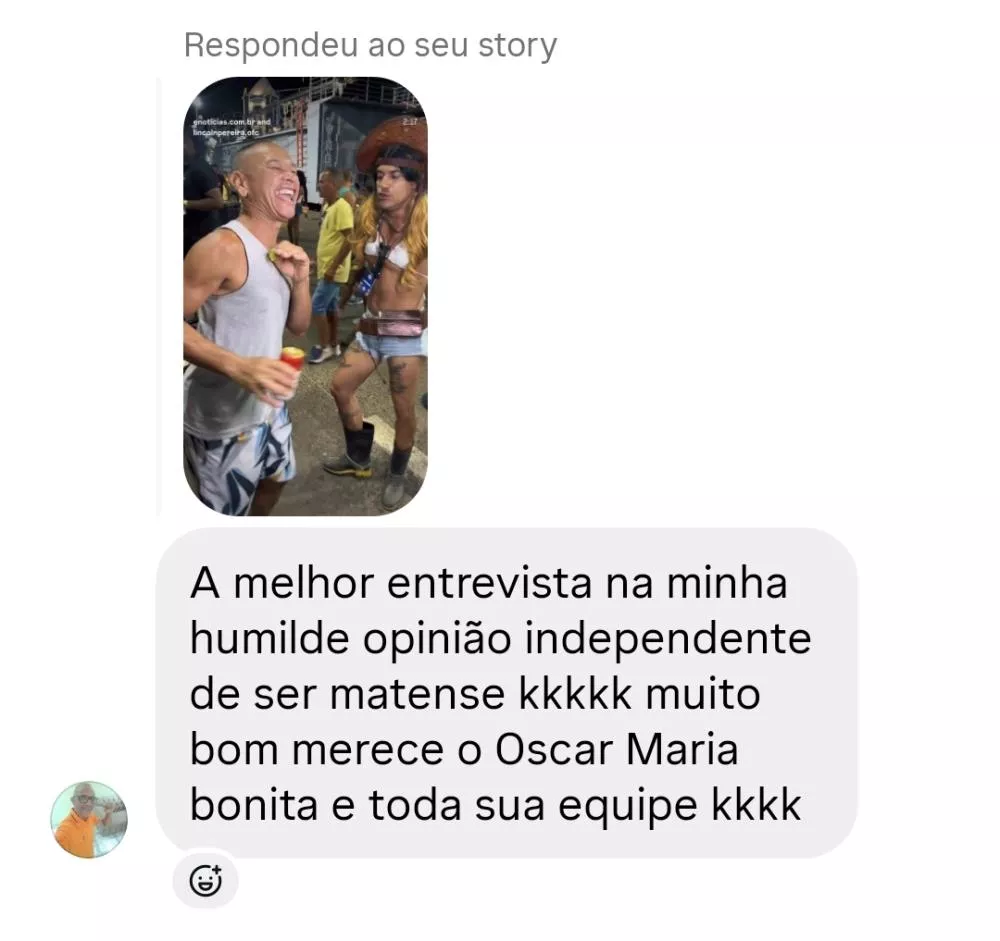Viewport: 1000px width, 941px height.
Task: Click the words "Maria bonita" in message
Action: click(x=465, y=777)
